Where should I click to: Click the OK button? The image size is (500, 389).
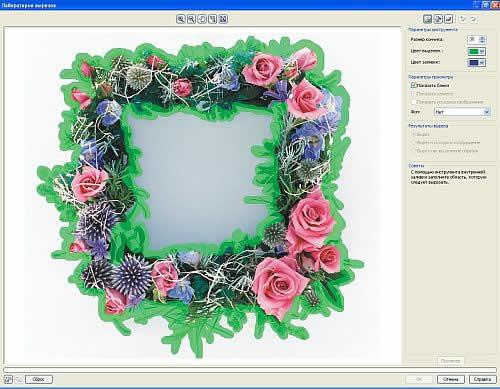coord(419,379)
